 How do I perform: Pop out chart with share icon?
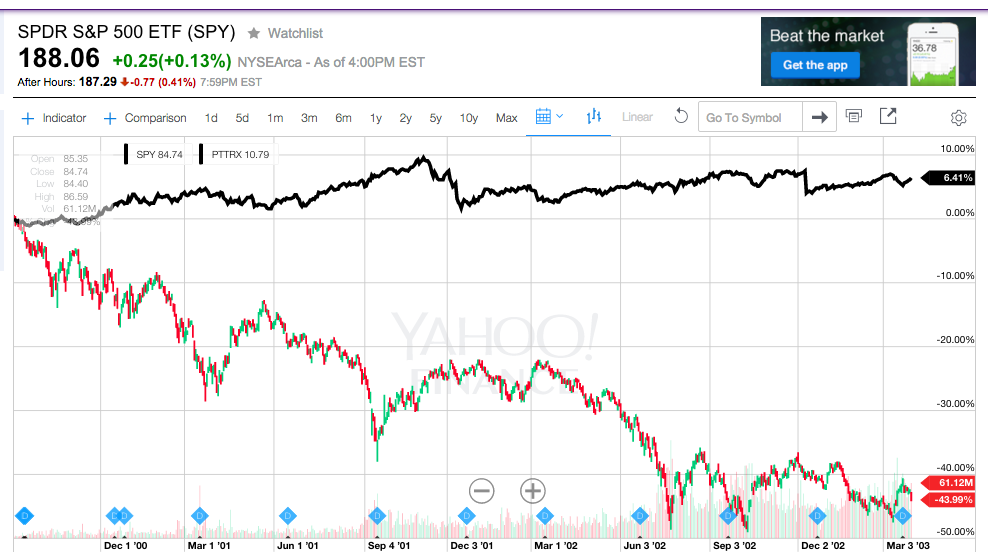pos(888,116)
